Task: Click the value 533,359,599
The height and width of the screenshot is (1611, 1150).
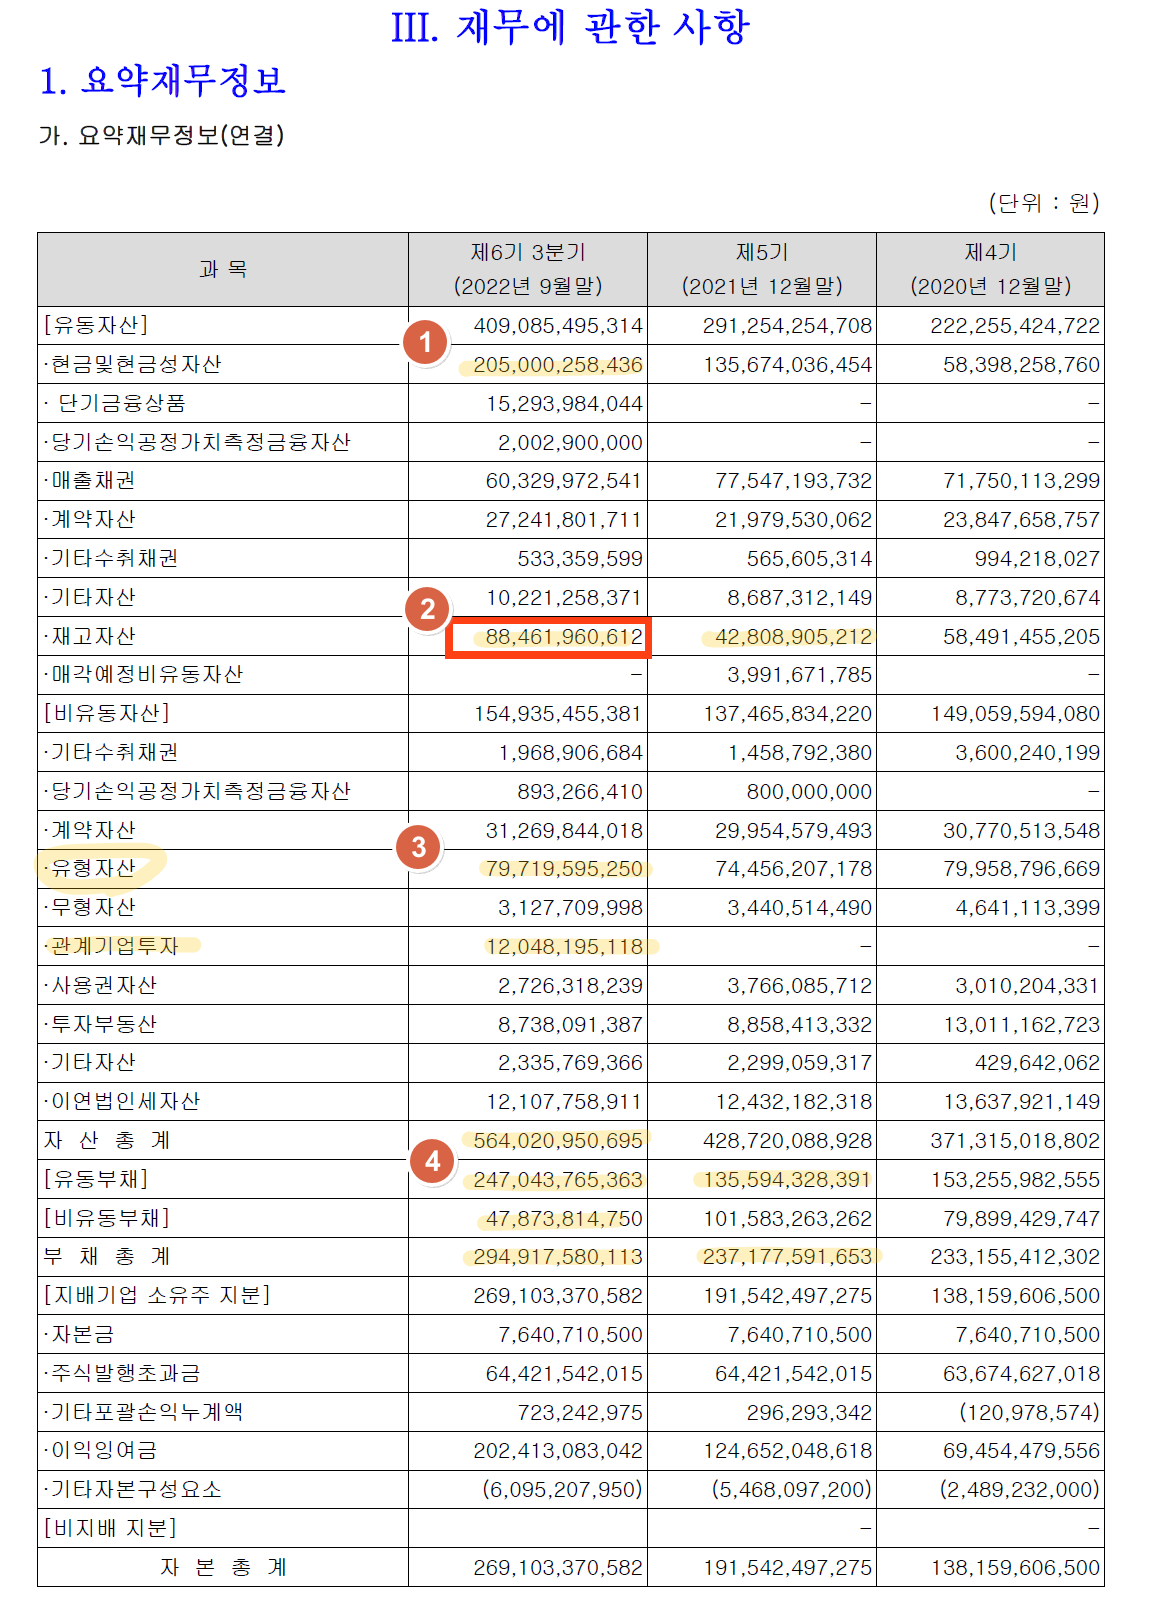Action: [x=580, y=559]
